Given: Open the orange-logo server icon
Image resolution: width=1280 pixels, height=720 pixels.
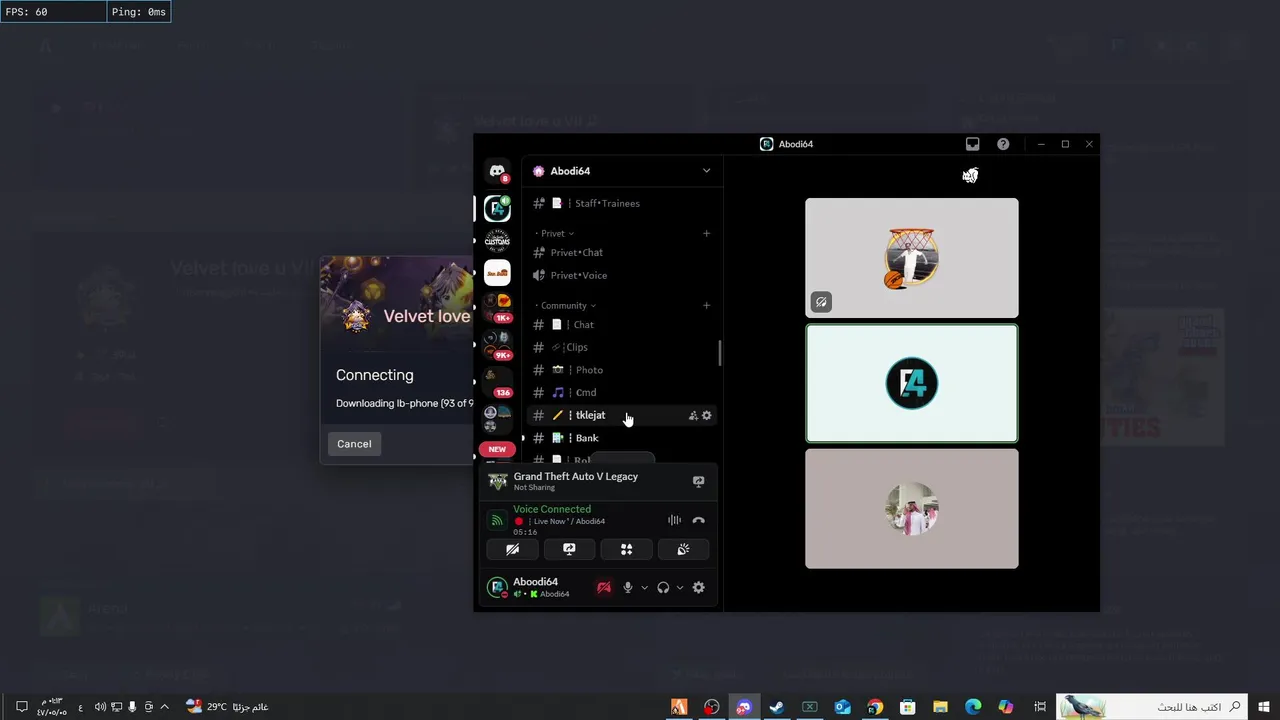Looking at the screenshot, I should [497, 272].
